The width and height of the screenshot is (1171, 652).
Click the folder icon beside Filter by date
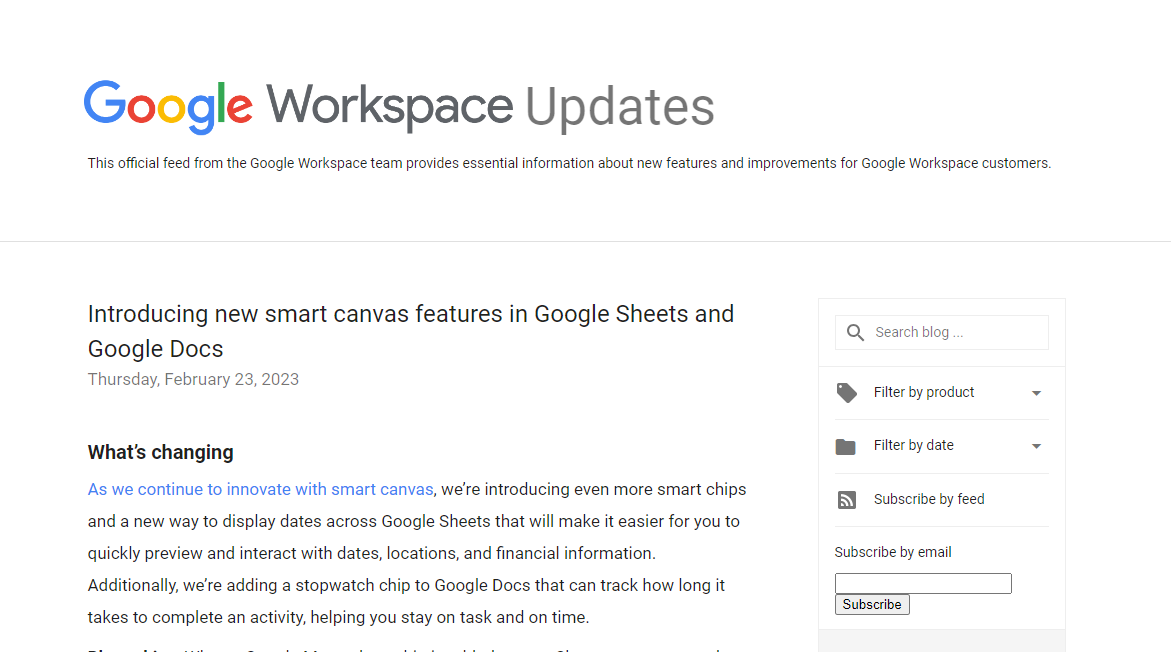(847, 446)
